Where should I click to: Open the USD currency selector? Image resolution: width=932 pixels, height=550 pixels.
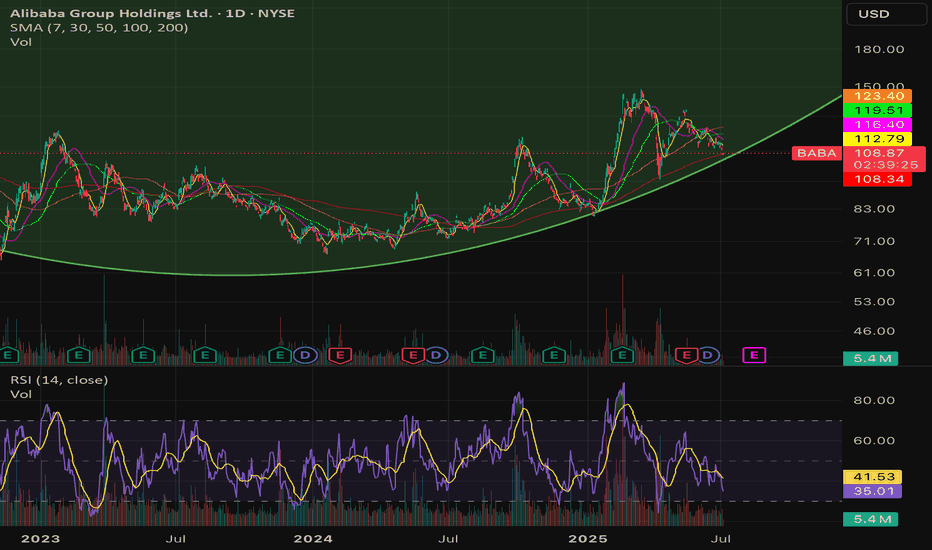(x=886, y=14)
